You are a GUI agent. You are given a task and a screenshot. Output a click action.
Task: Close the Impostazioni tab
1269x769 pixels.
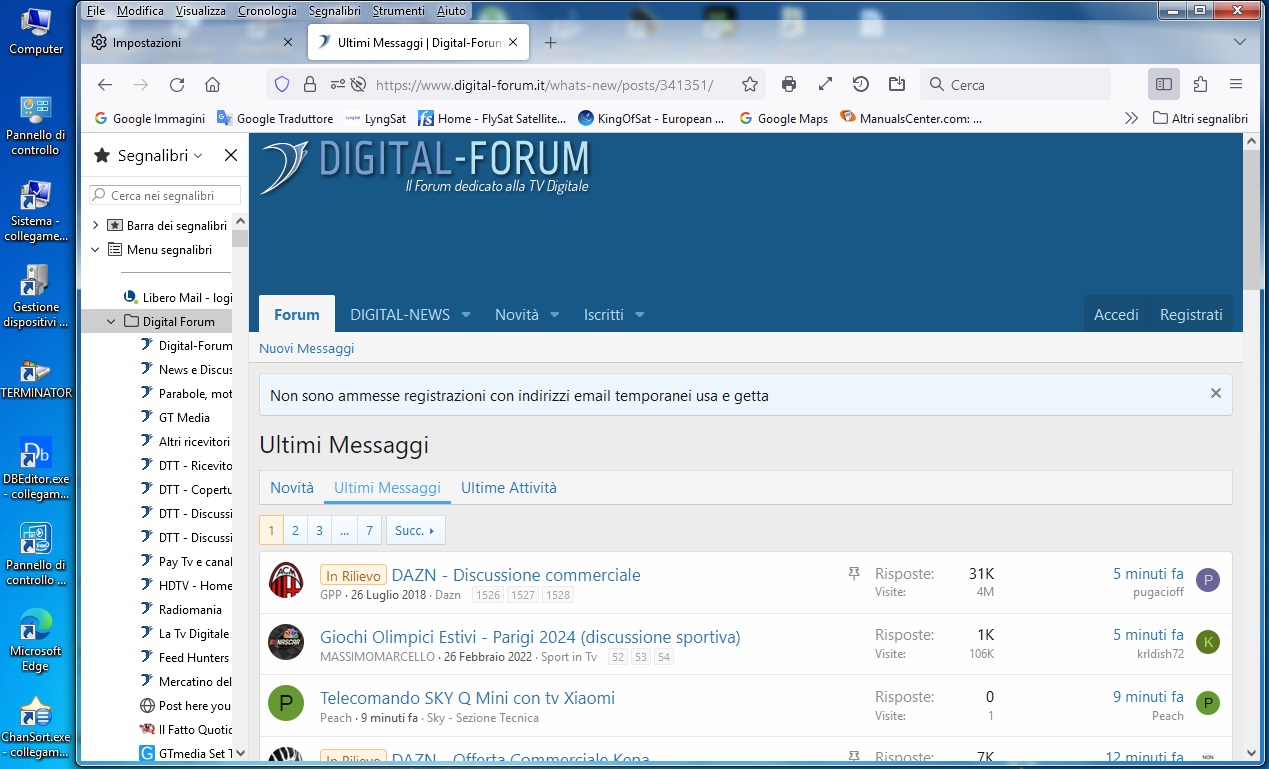[x=288, y=43]
